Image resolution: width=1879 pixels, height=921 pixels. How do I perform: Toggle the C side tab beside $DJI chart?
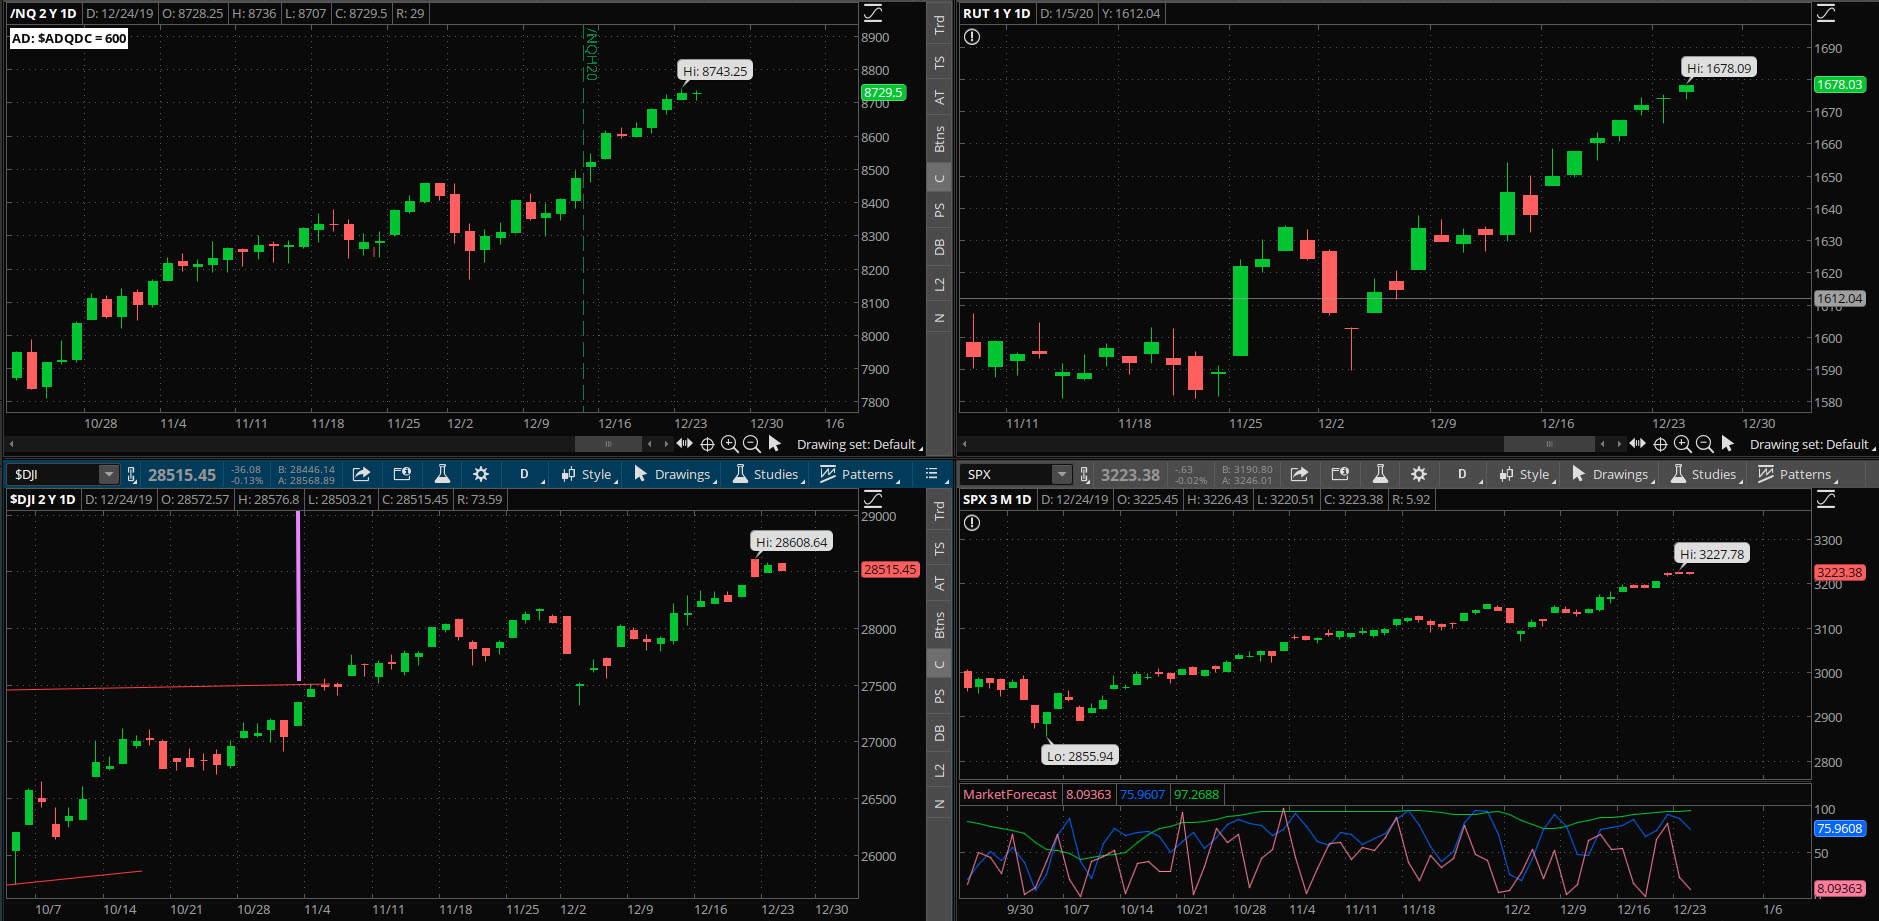pos(939,664)
